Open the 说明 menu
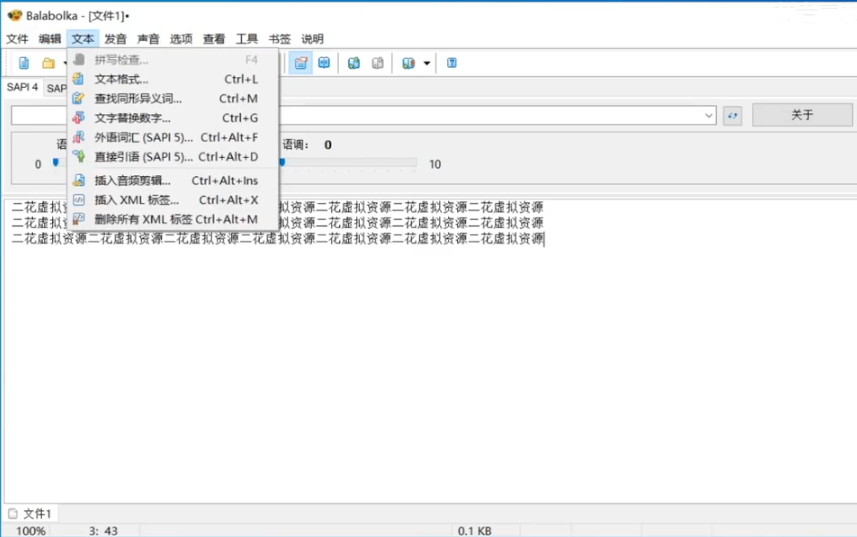 point(312,39)
